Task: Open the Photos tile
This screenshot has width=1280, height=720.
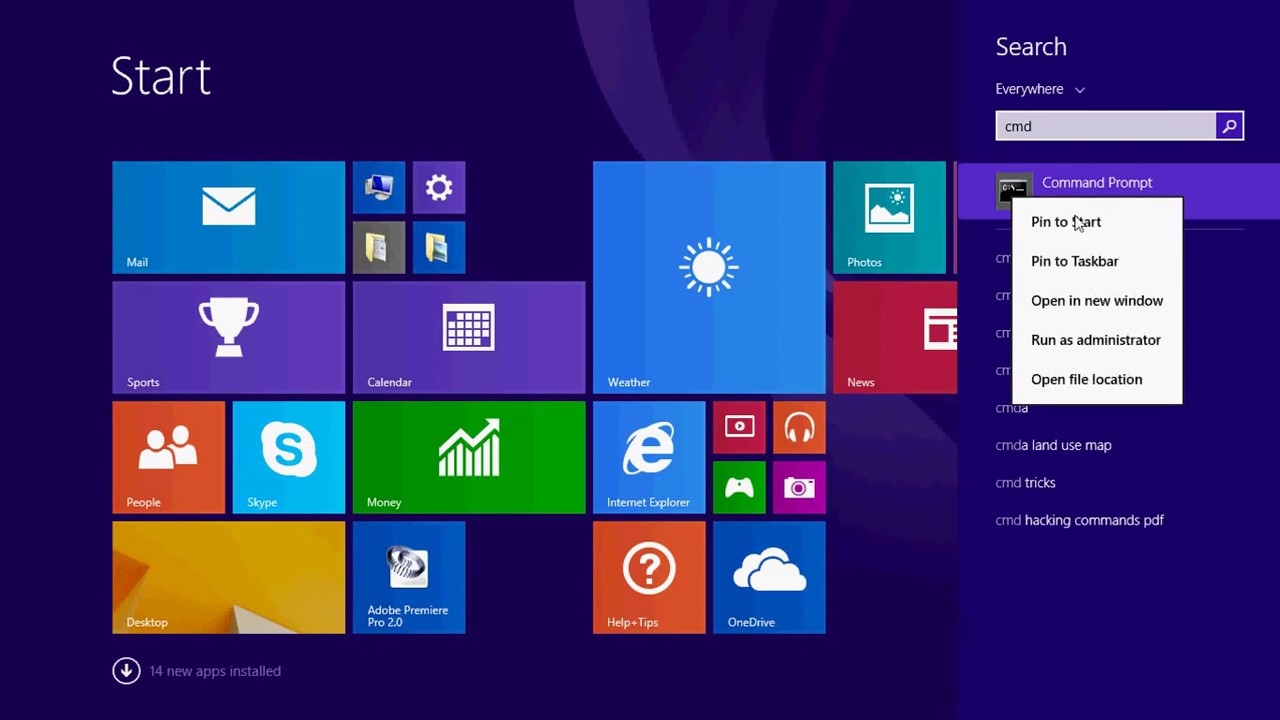Action: coord(889,217)
